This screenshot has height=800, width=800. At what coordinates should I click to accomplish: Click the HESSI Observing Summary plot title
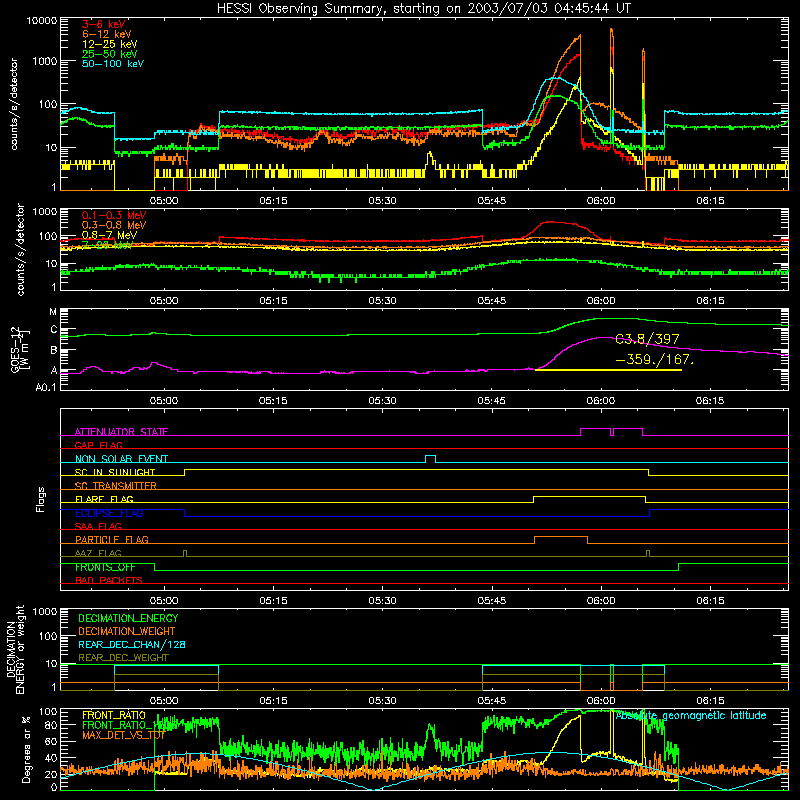[x=423, y=8]
